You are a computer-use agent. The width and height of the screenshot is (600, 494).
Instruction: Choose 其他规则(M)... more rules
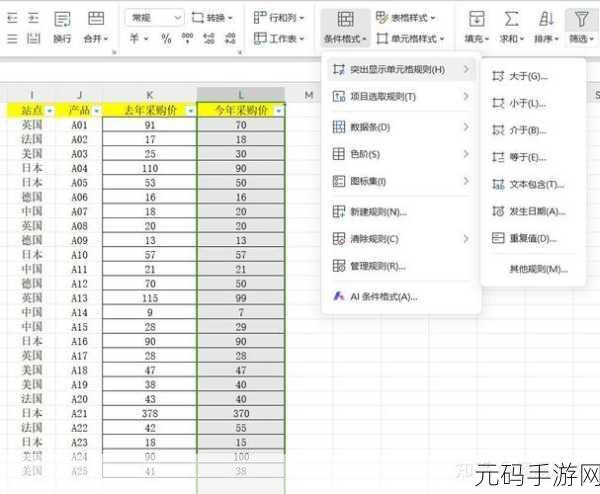533,269
